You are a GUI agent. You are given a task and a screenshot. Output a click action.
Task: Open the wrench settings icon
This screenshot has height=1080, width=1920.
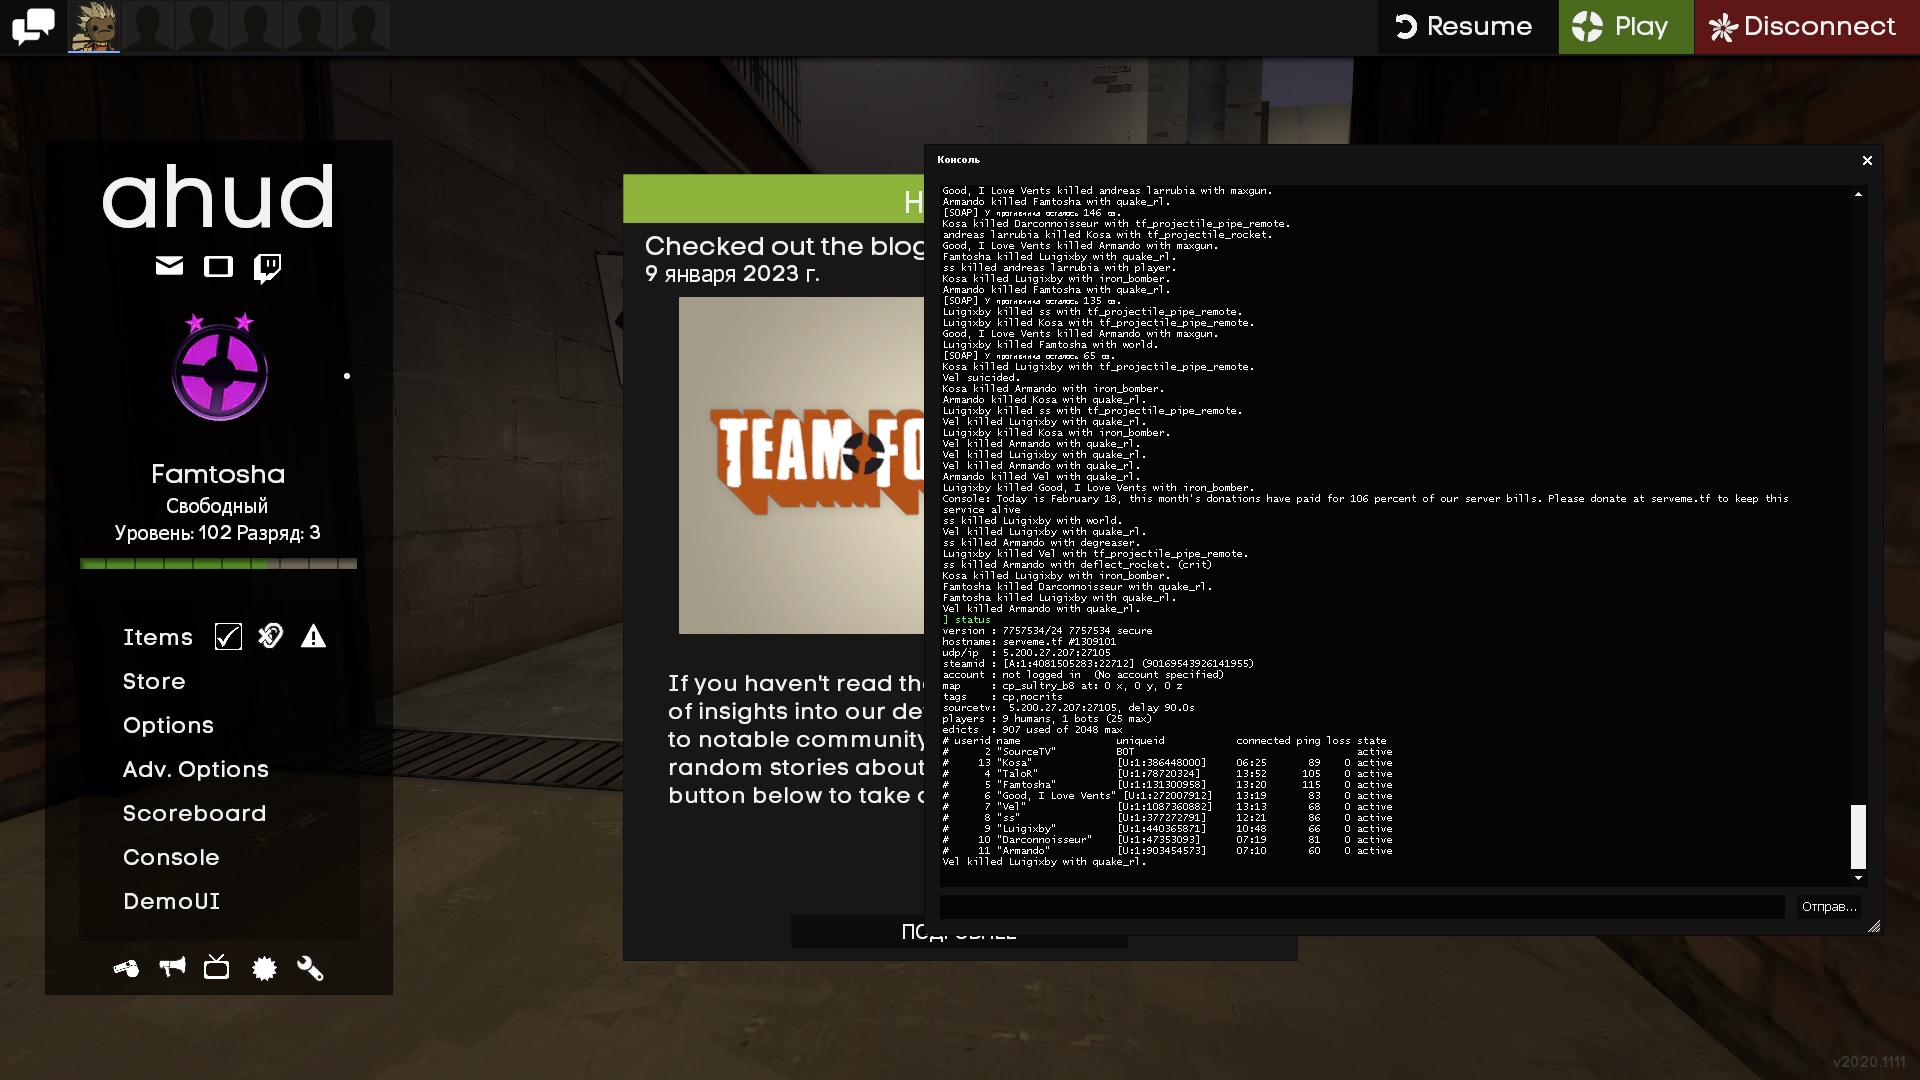[x=310, y=968]
